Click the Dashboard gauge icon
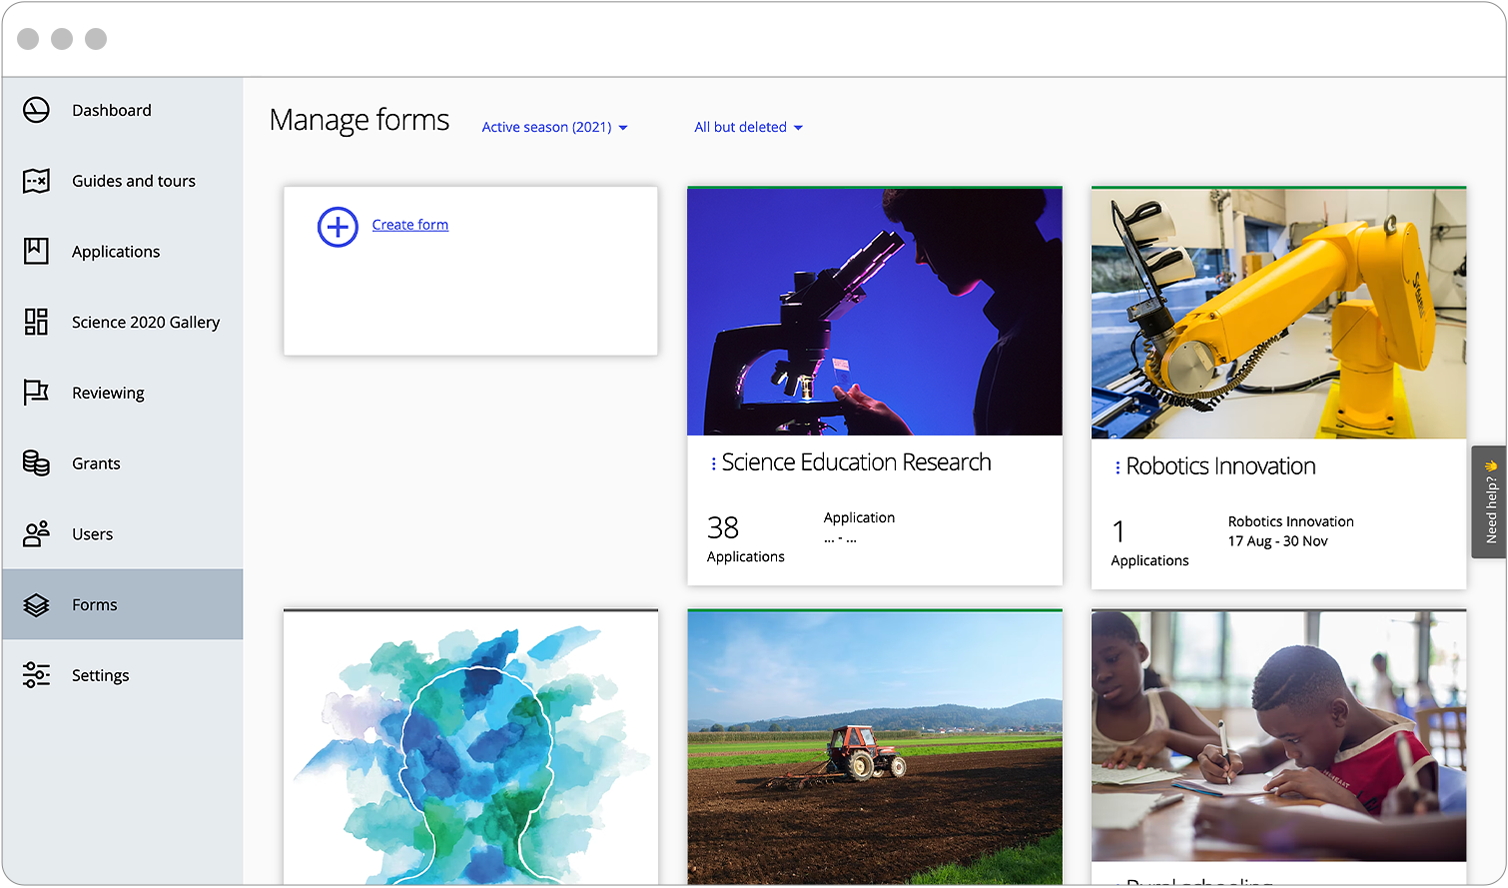This screenshot has height=888, width=1508. pos(36,110)
